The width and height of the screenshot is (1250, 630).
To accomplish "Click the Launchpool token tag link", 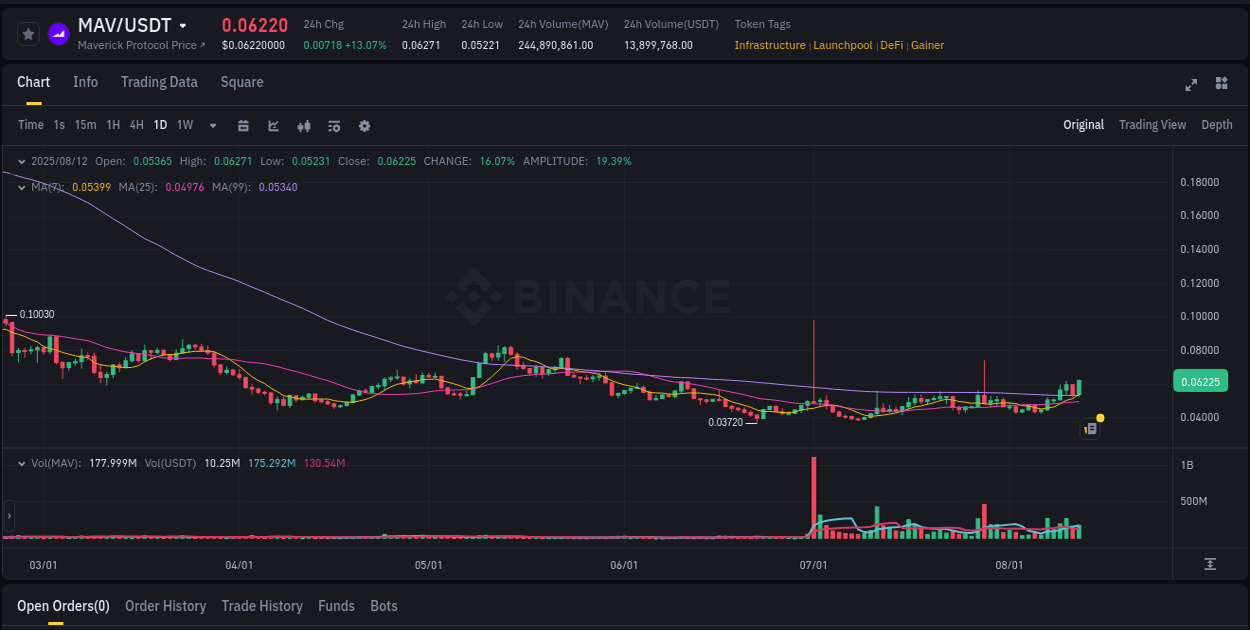I will click(843, 45).
